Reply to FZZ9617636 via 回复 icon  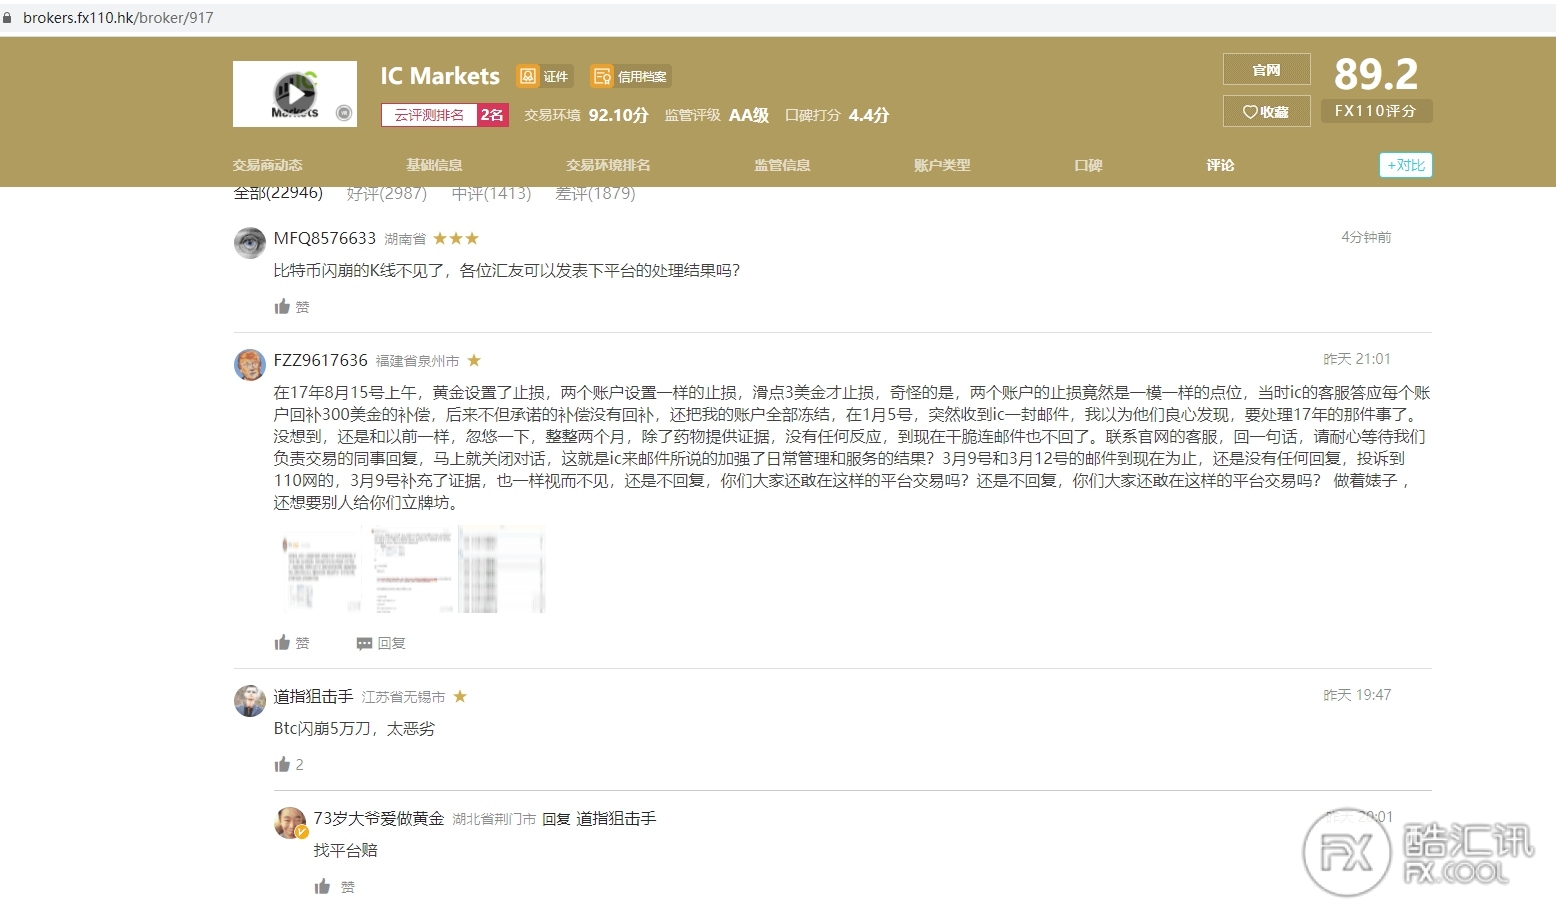[x=381, y=643]
